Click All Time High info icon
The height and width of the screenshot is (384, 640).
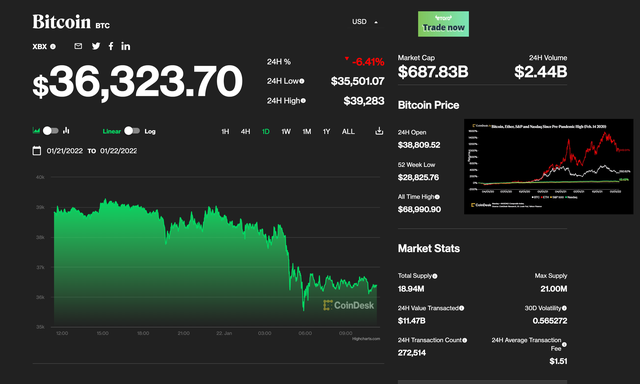[x=437, y=197]
